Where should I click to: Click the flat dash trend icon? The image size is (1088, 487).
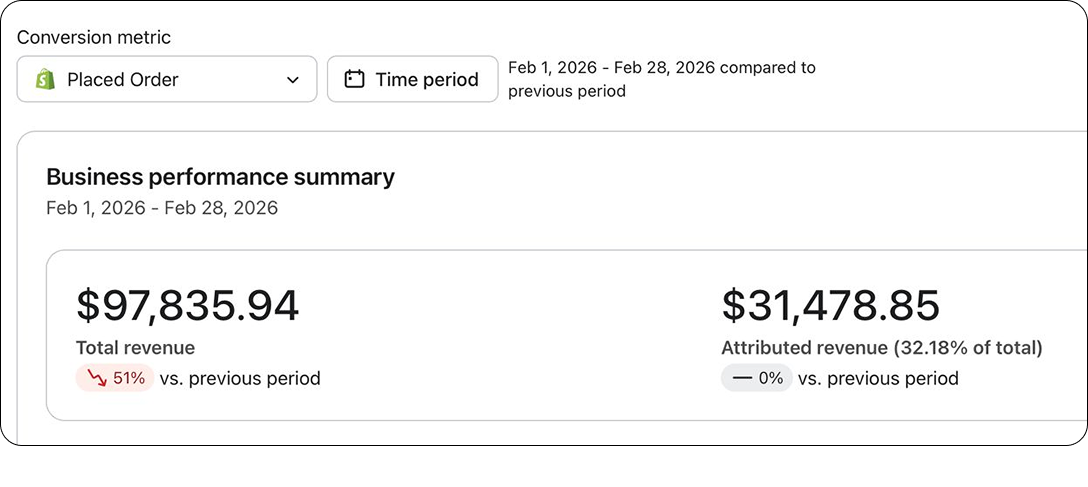click(742, 378)
